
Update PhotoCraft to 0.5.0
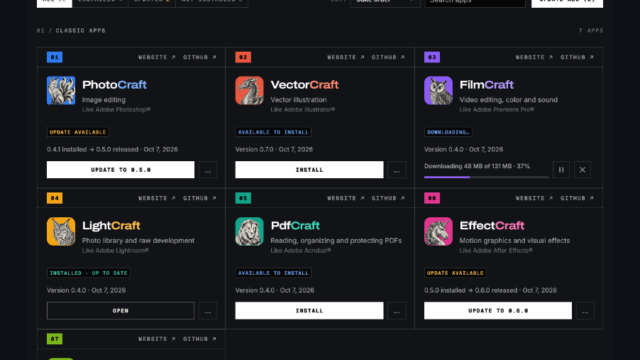[120, 170]
